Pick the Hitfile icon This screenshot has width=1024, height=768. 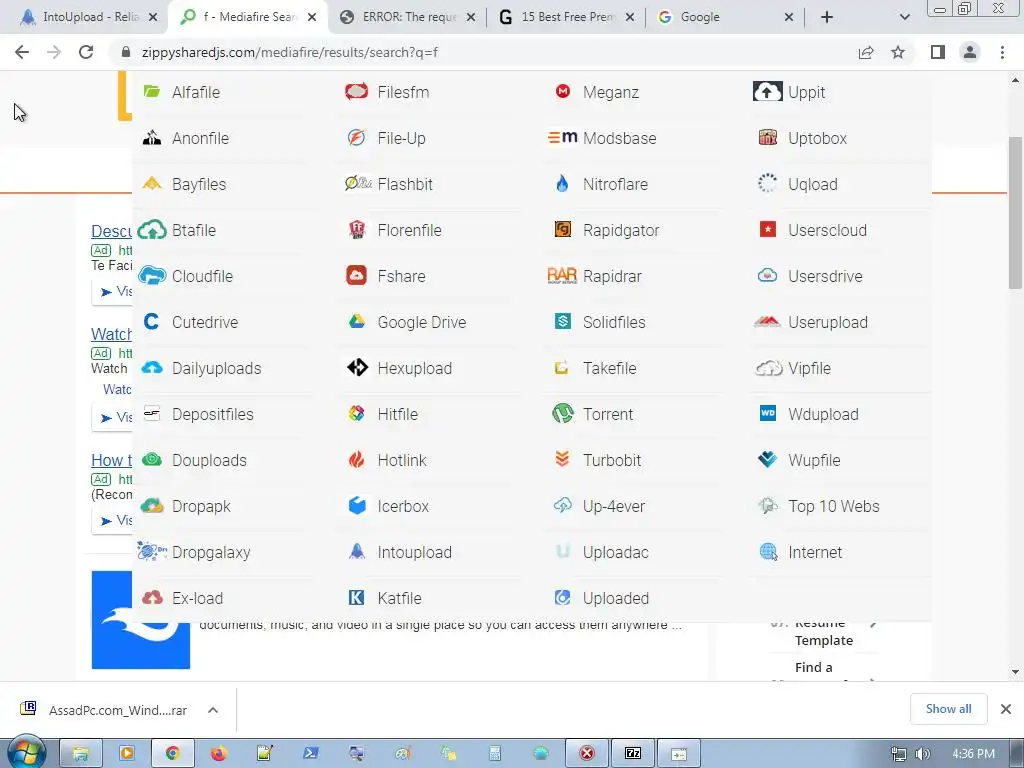pos(357,413)
